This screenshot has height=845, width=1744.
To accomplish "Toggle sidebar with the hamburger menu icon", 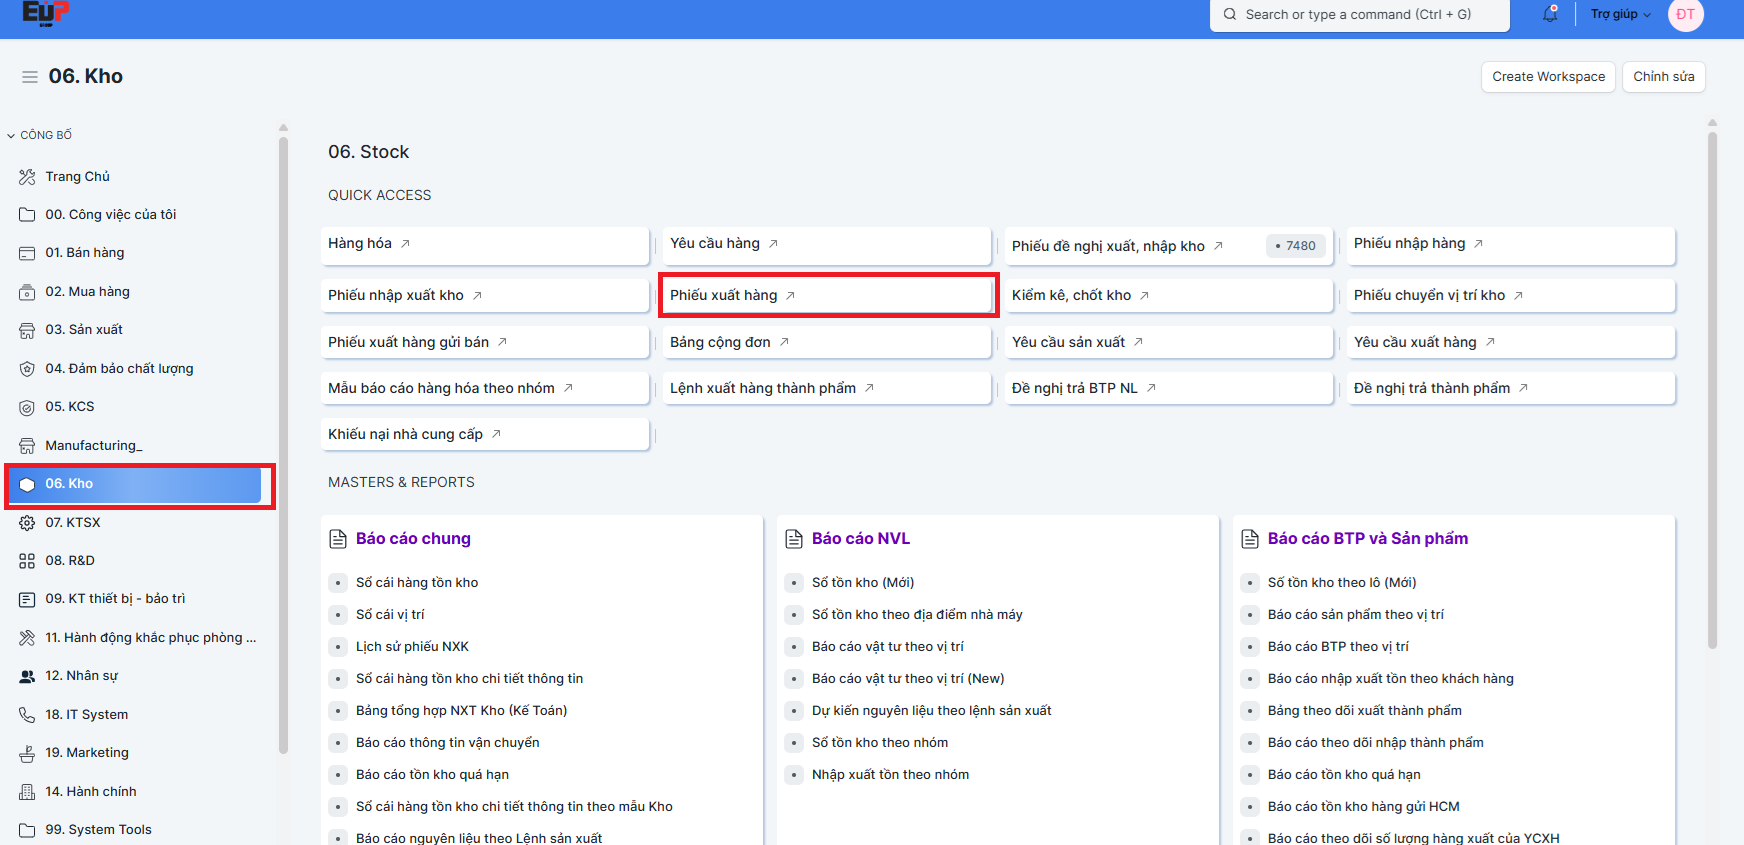I will tap(30, 77).
